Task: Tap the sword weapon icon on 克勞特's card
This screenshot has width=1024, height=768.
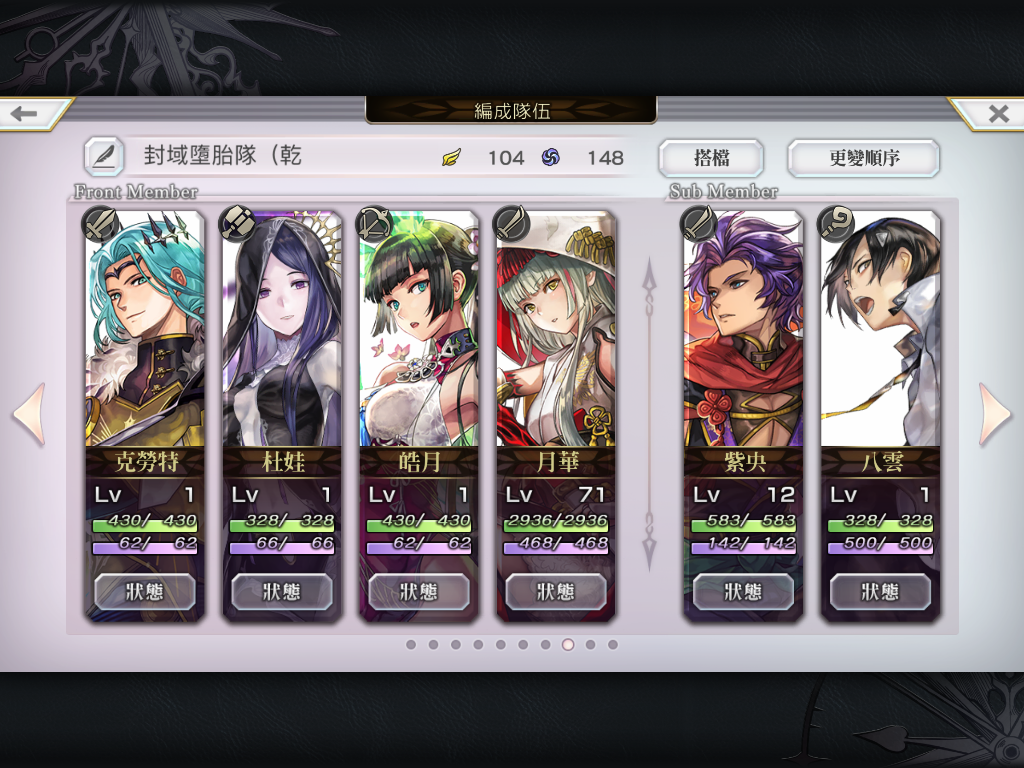Action: click(101, 224)
